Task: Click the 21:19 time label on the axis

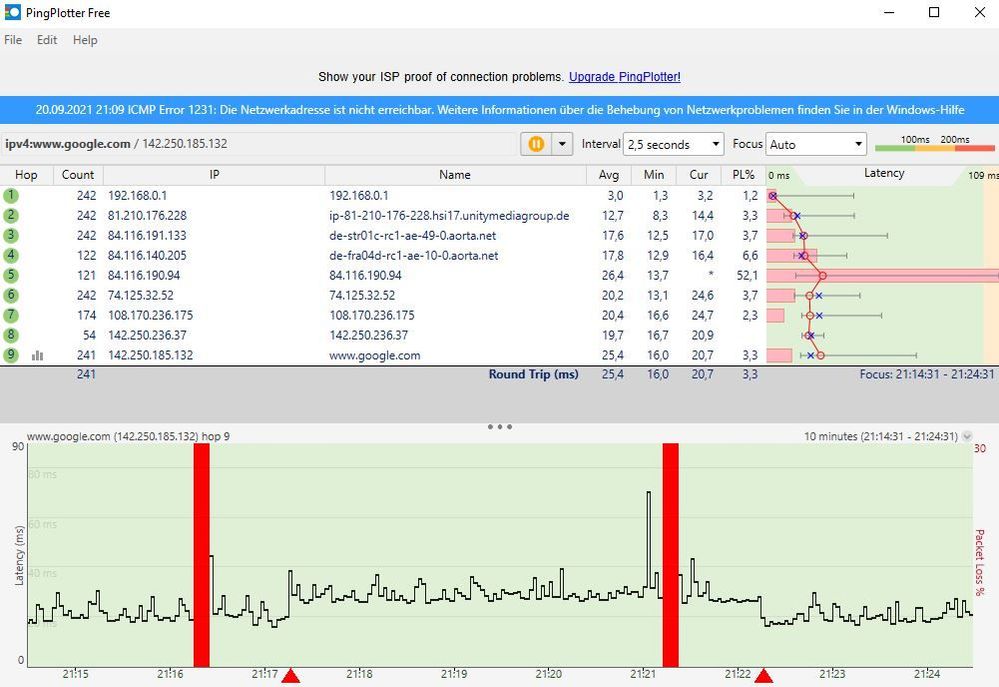Action: tap(454, 674)
